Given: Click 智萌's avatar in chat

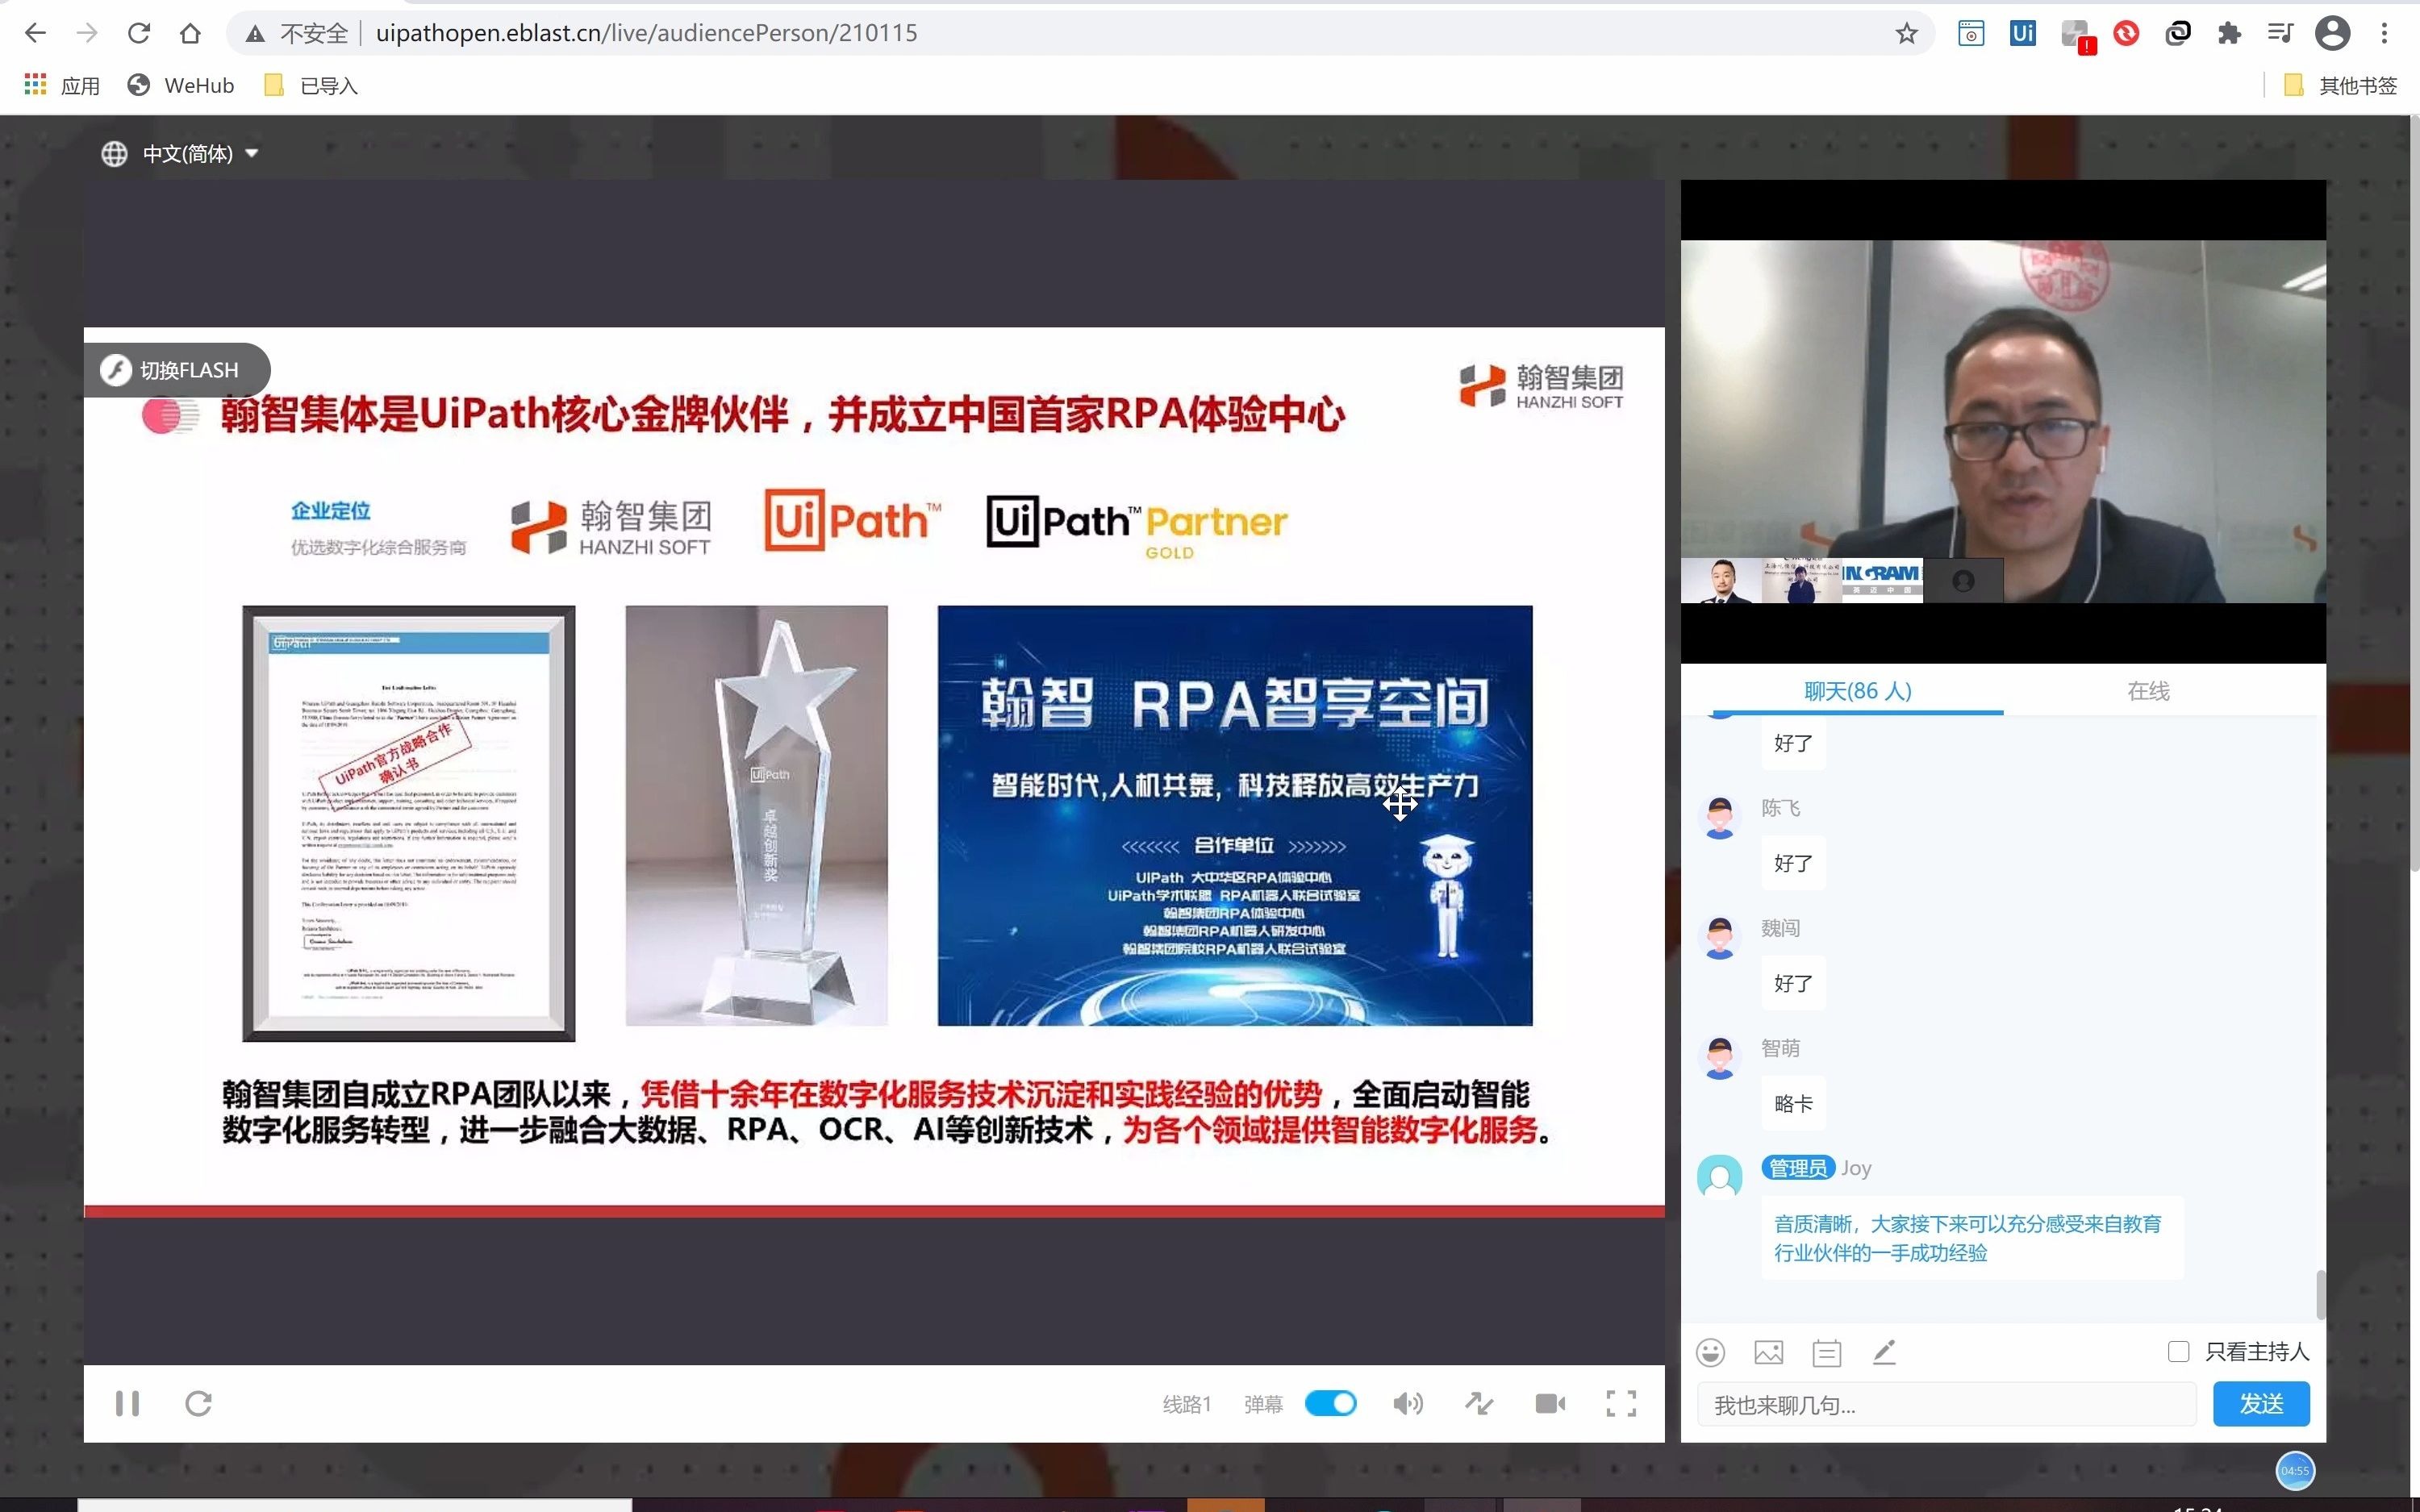Looking at the screenshot, I should pyautogui.click(x=1719, y=1058).
